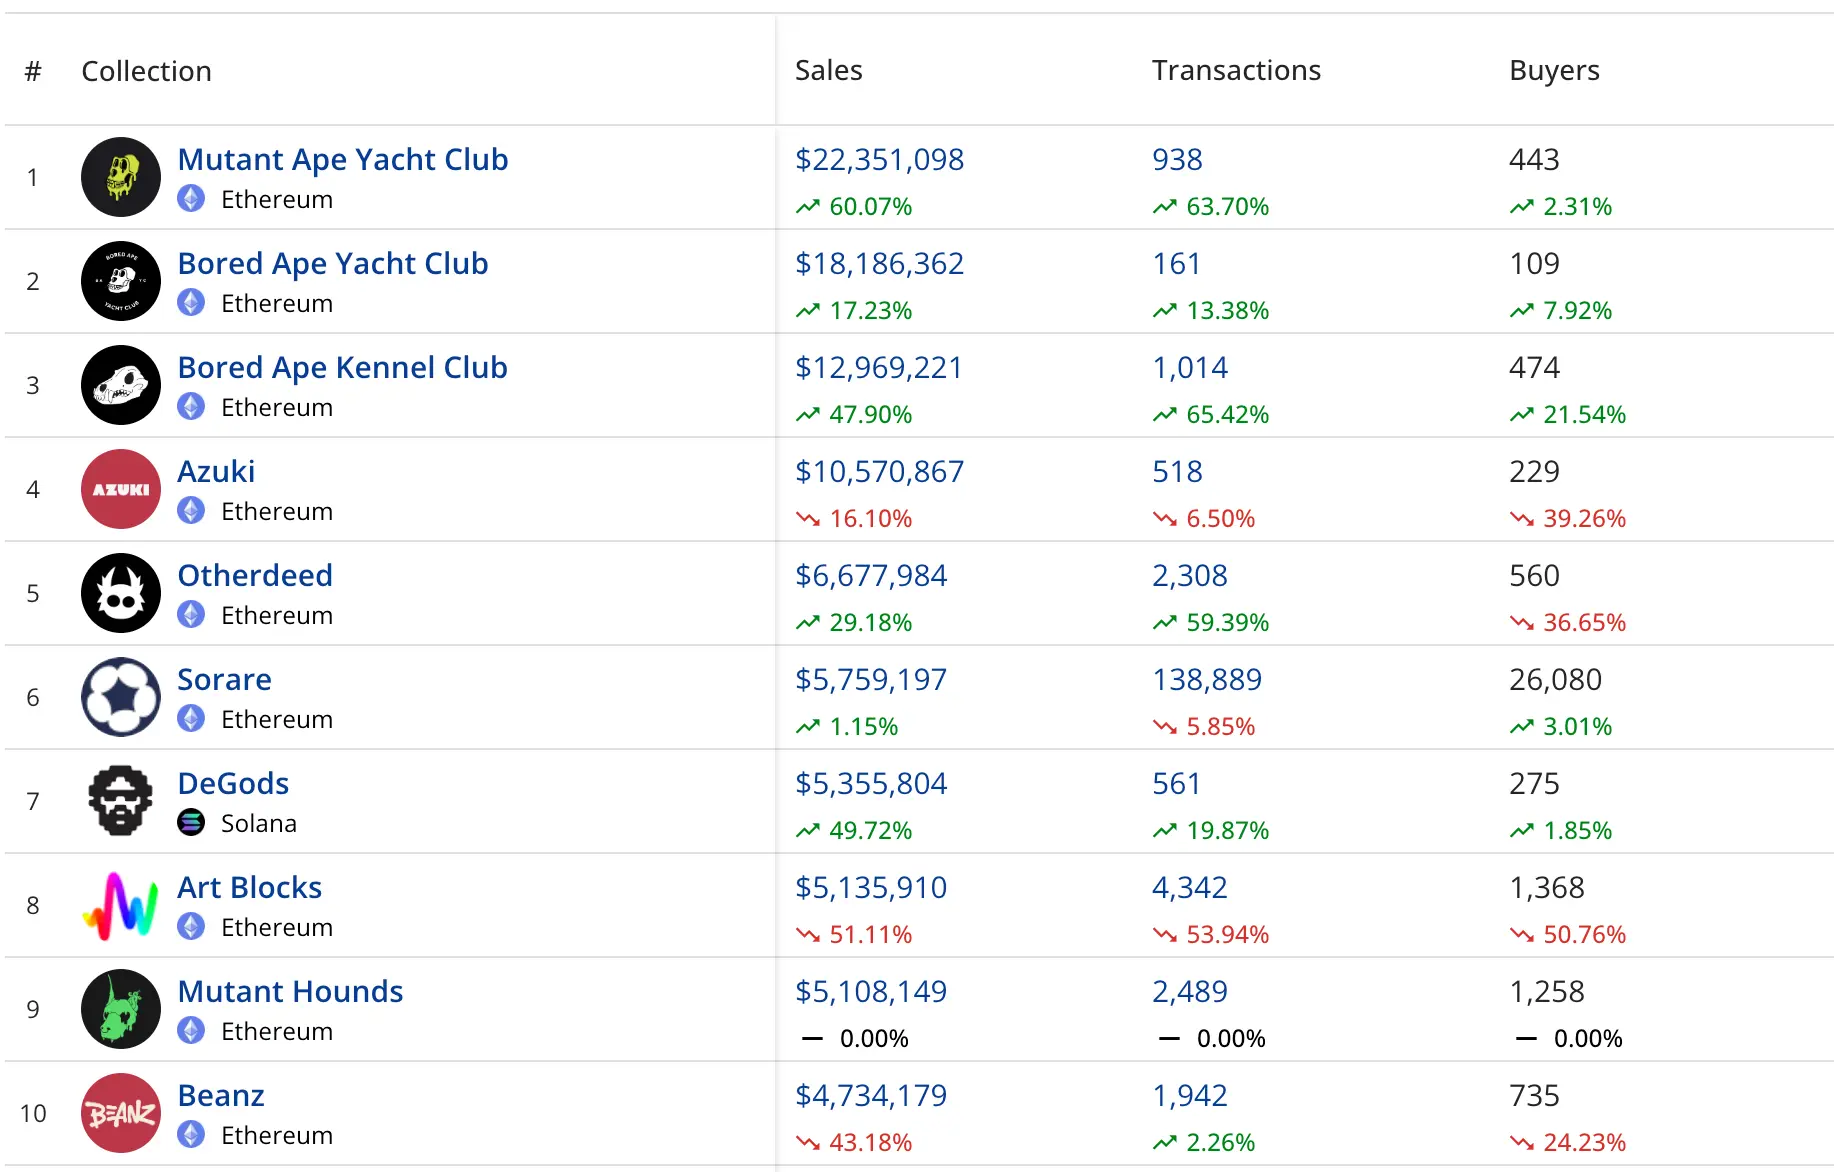Click the $6,677,984 sales value
The height and width of the screenshot is (1172, 1834).
click(871, 576)
